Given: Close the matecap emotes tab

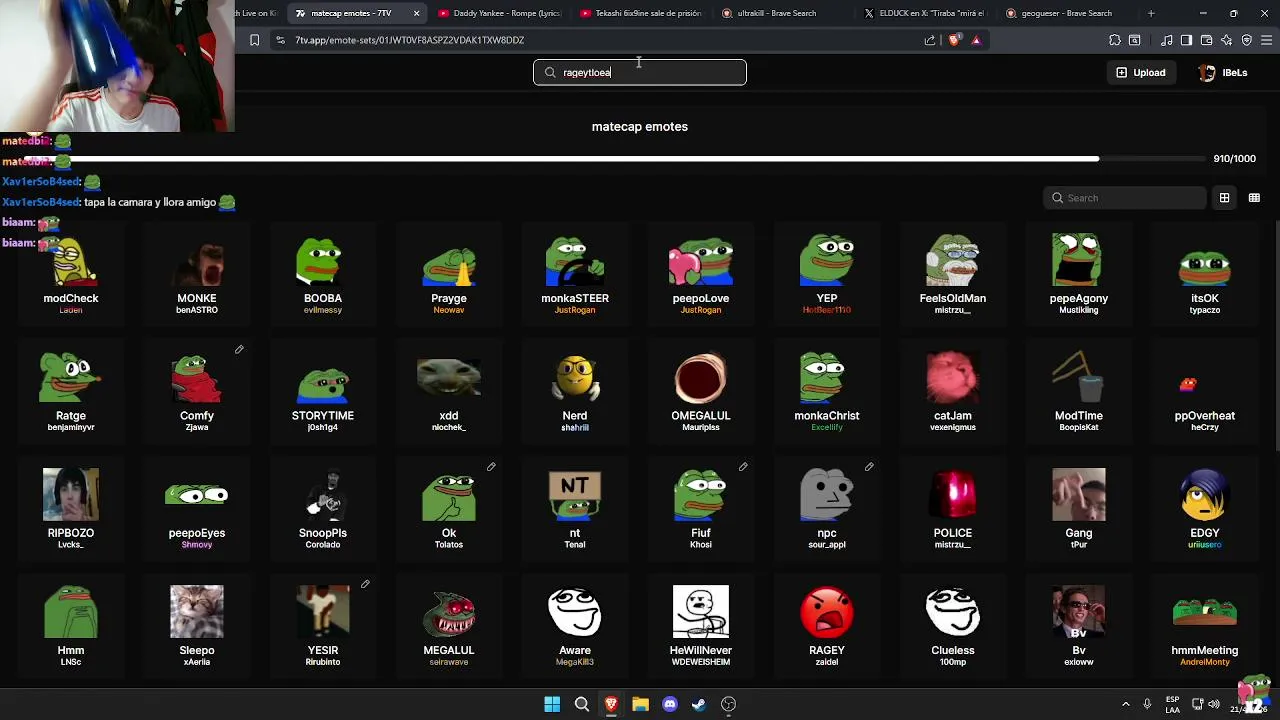Looking at the screenshot, I should pos(416,13).
